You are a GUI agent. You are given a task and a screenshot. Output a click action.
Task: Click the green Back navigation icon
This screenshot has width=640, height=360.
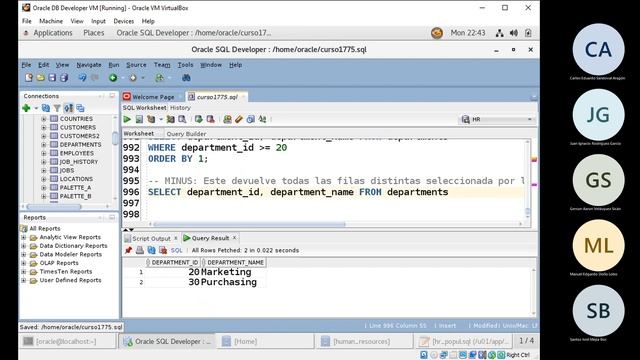(113, 78)
